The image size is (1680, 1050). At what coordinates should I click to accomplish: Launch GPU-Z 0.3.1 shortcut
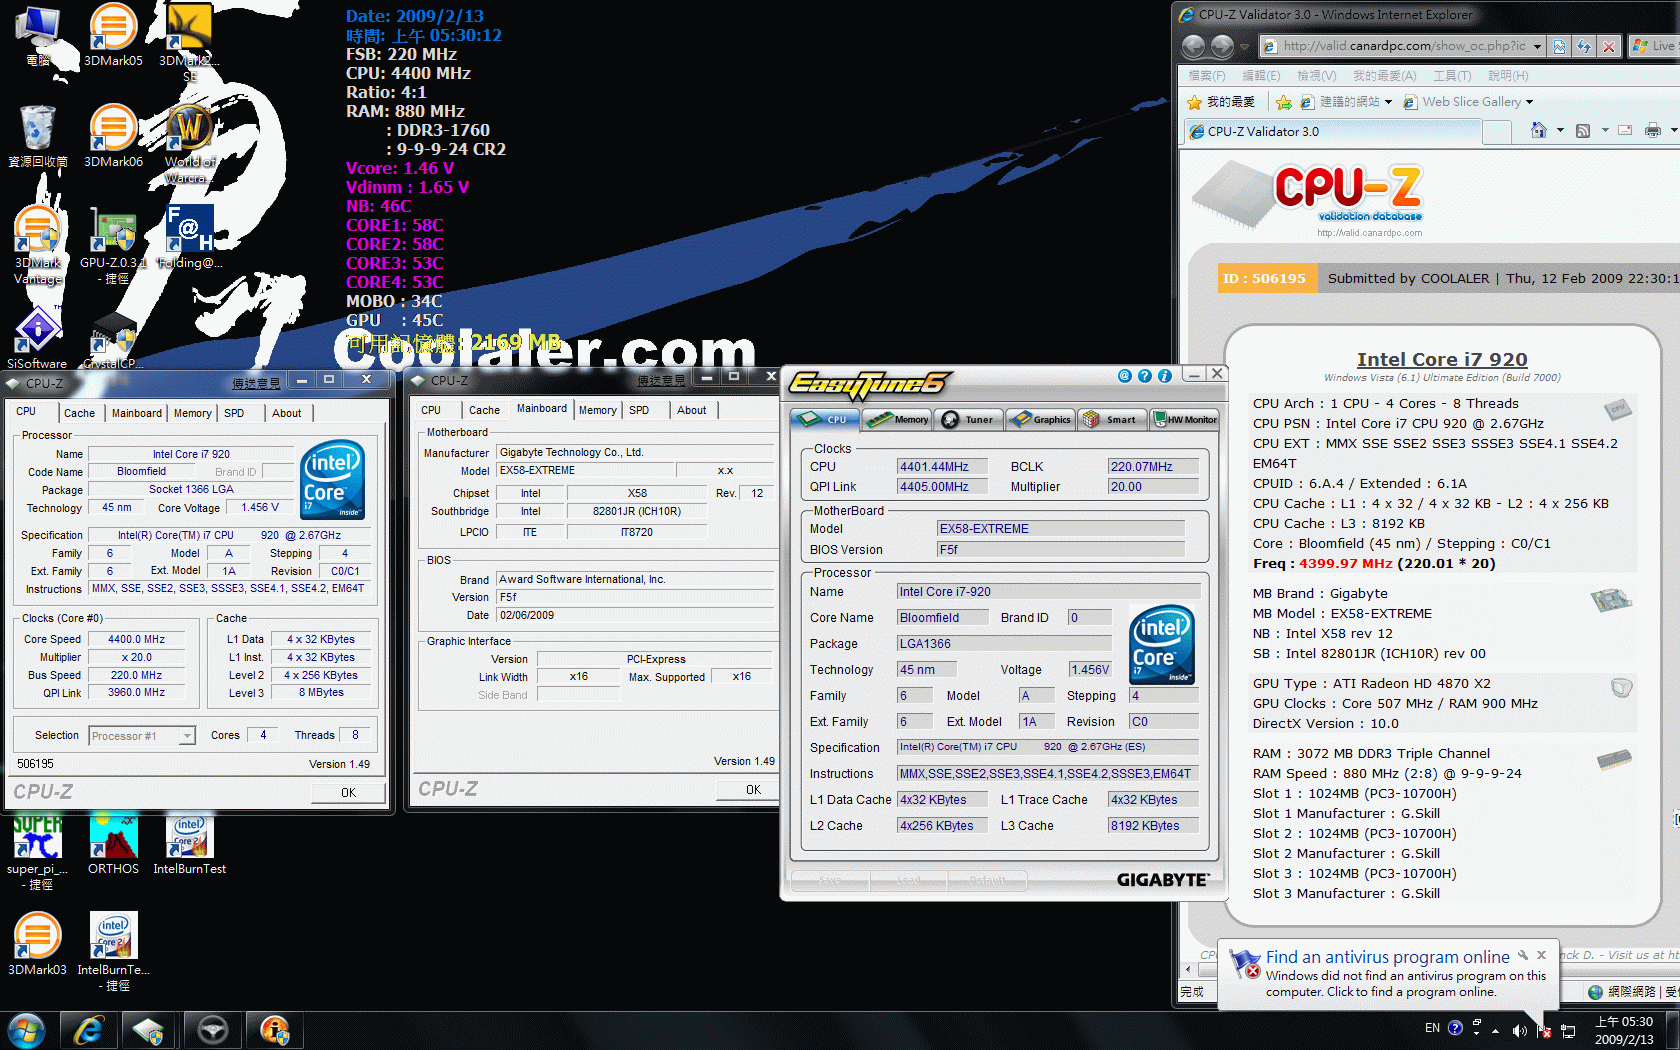point(113,245)
